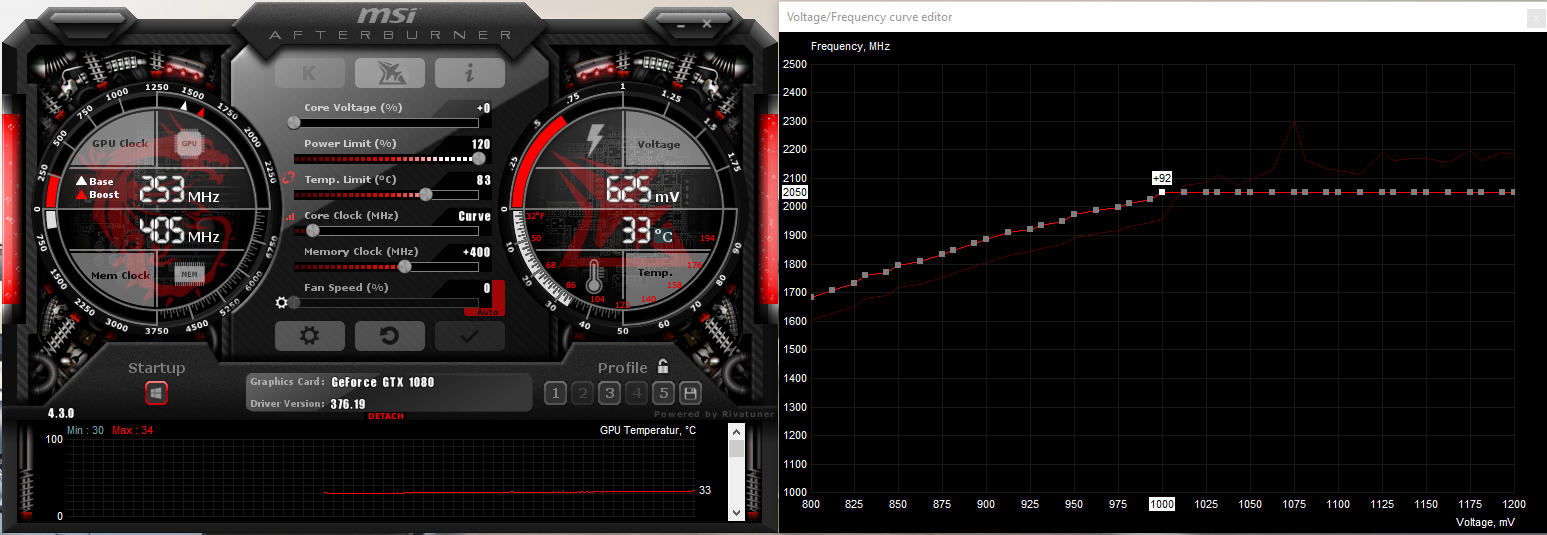
Task: Click DETACH to undock the monitoring graph
Action: click(386, 416)
